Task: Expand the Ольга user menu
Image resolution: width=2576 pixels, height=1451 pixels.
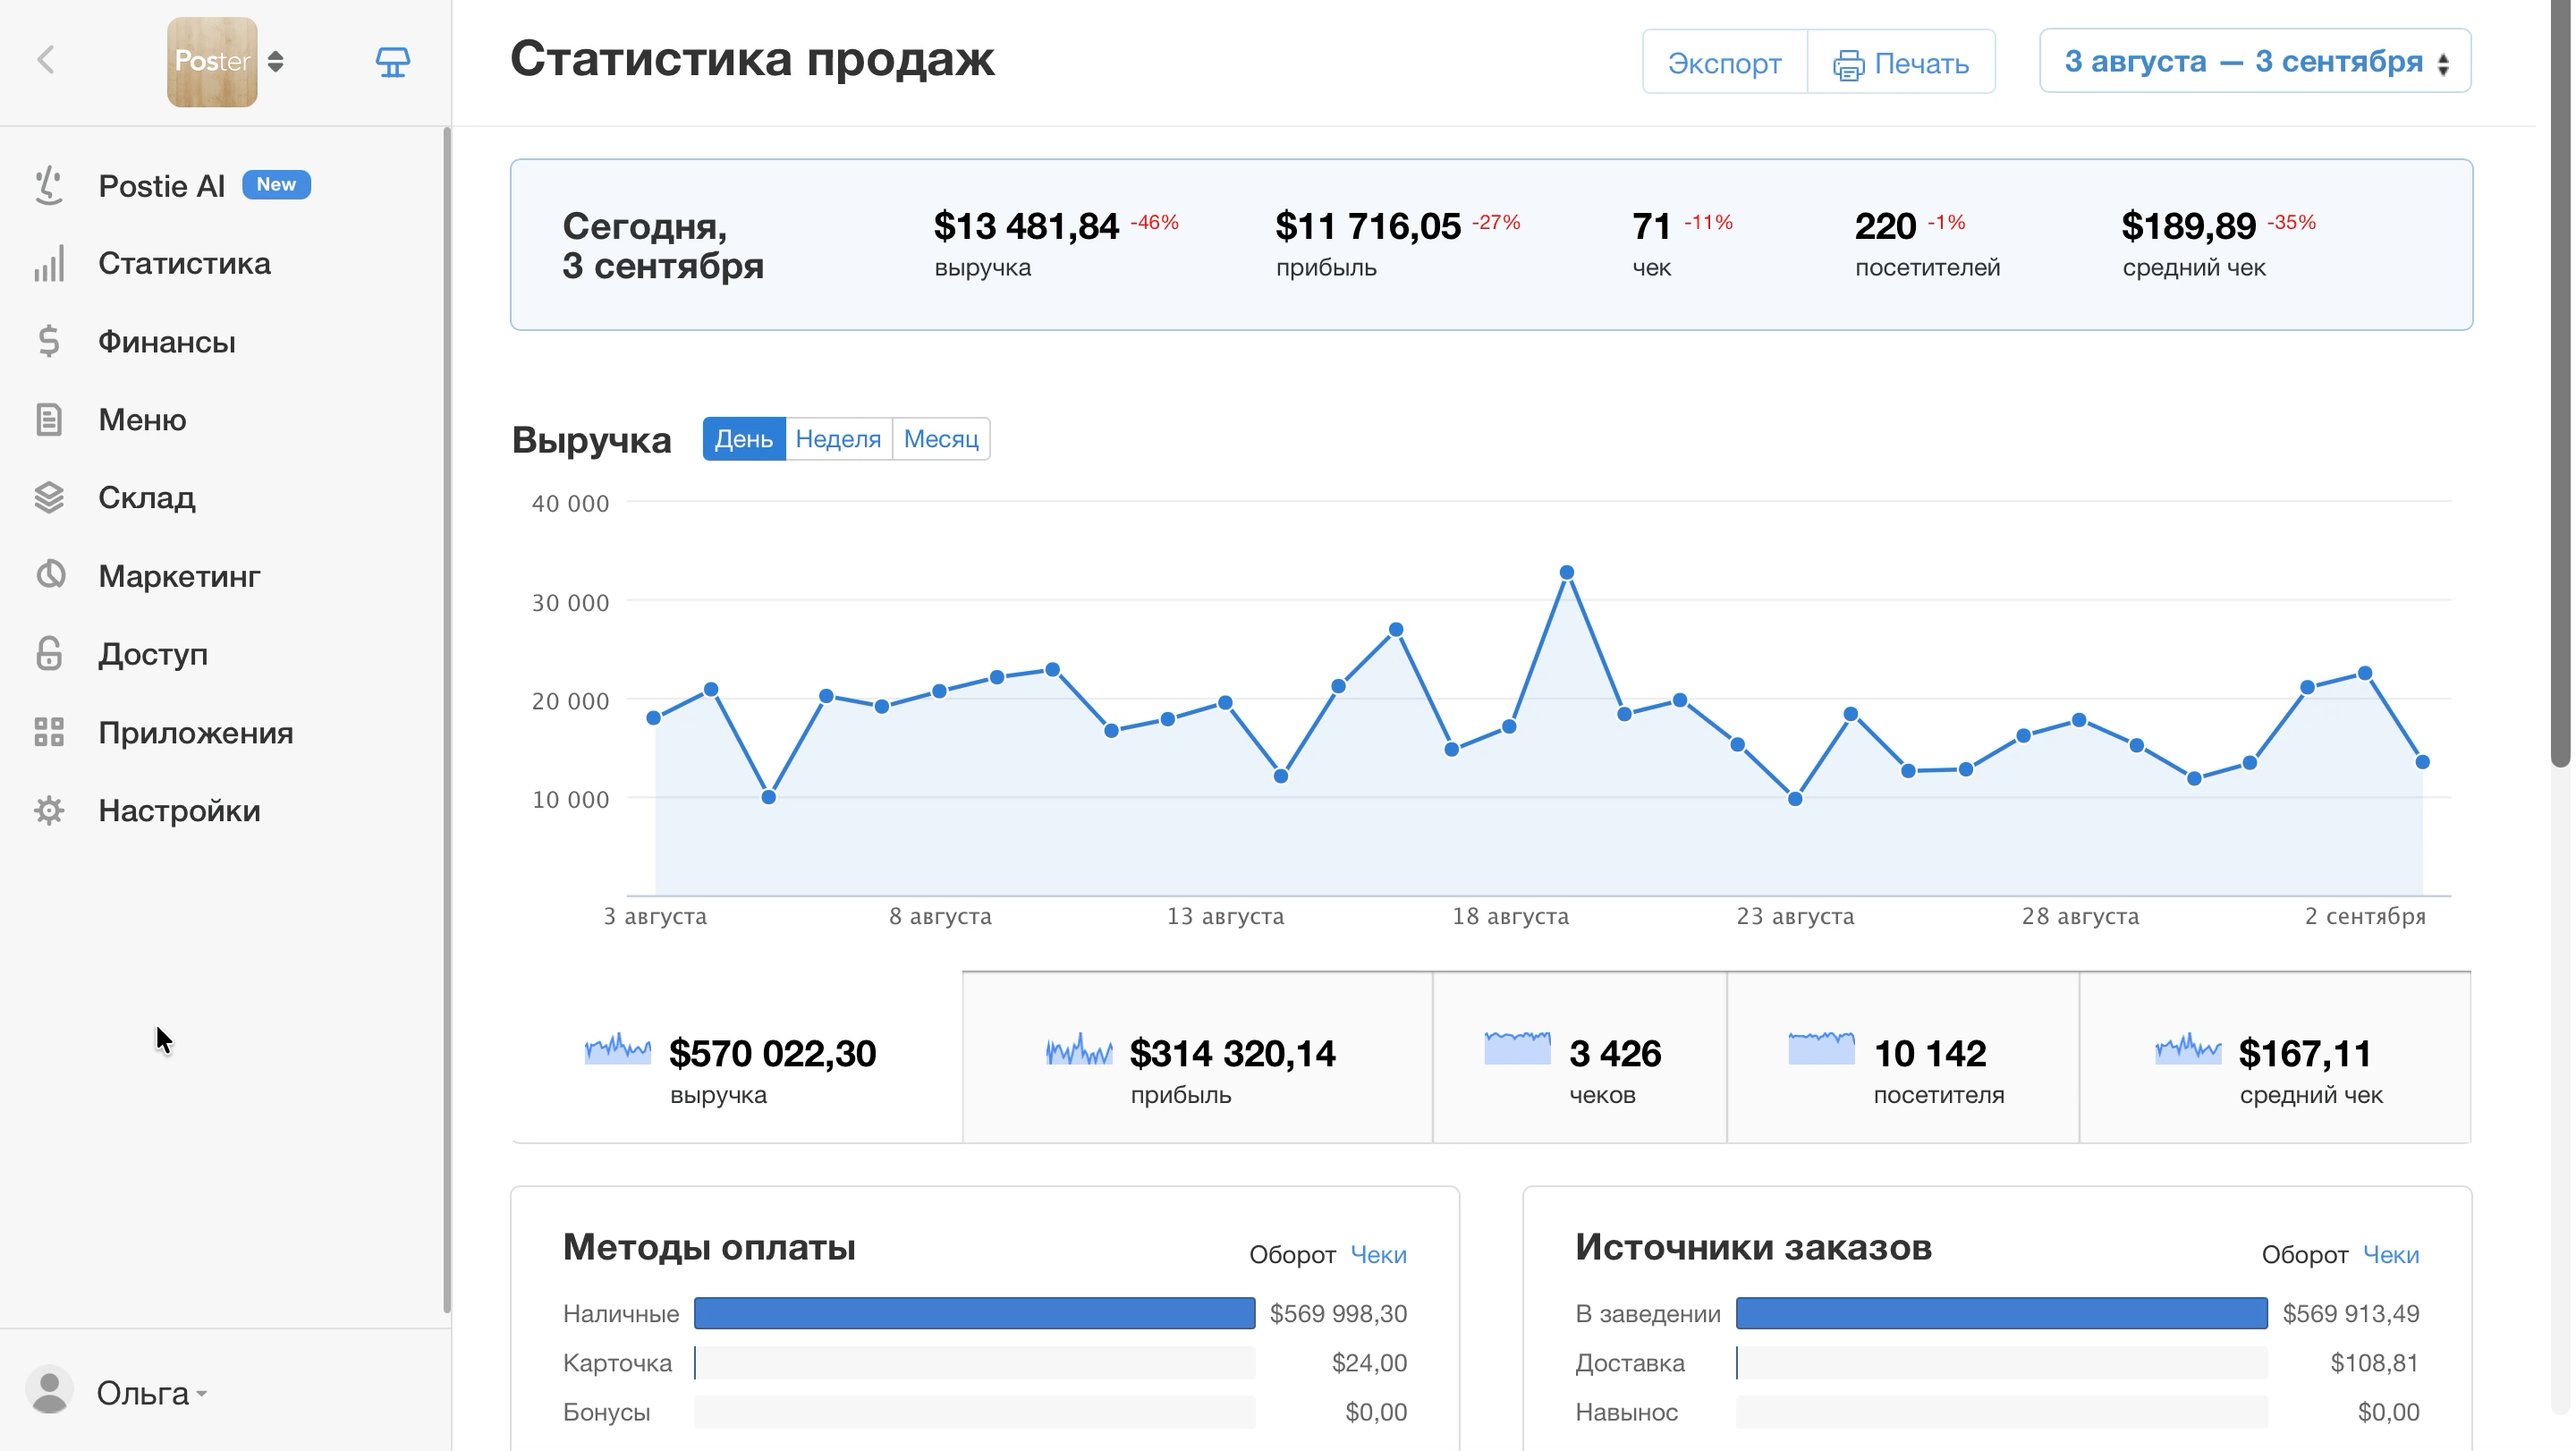Action: pyautogui.click(x=152, y=1393)
